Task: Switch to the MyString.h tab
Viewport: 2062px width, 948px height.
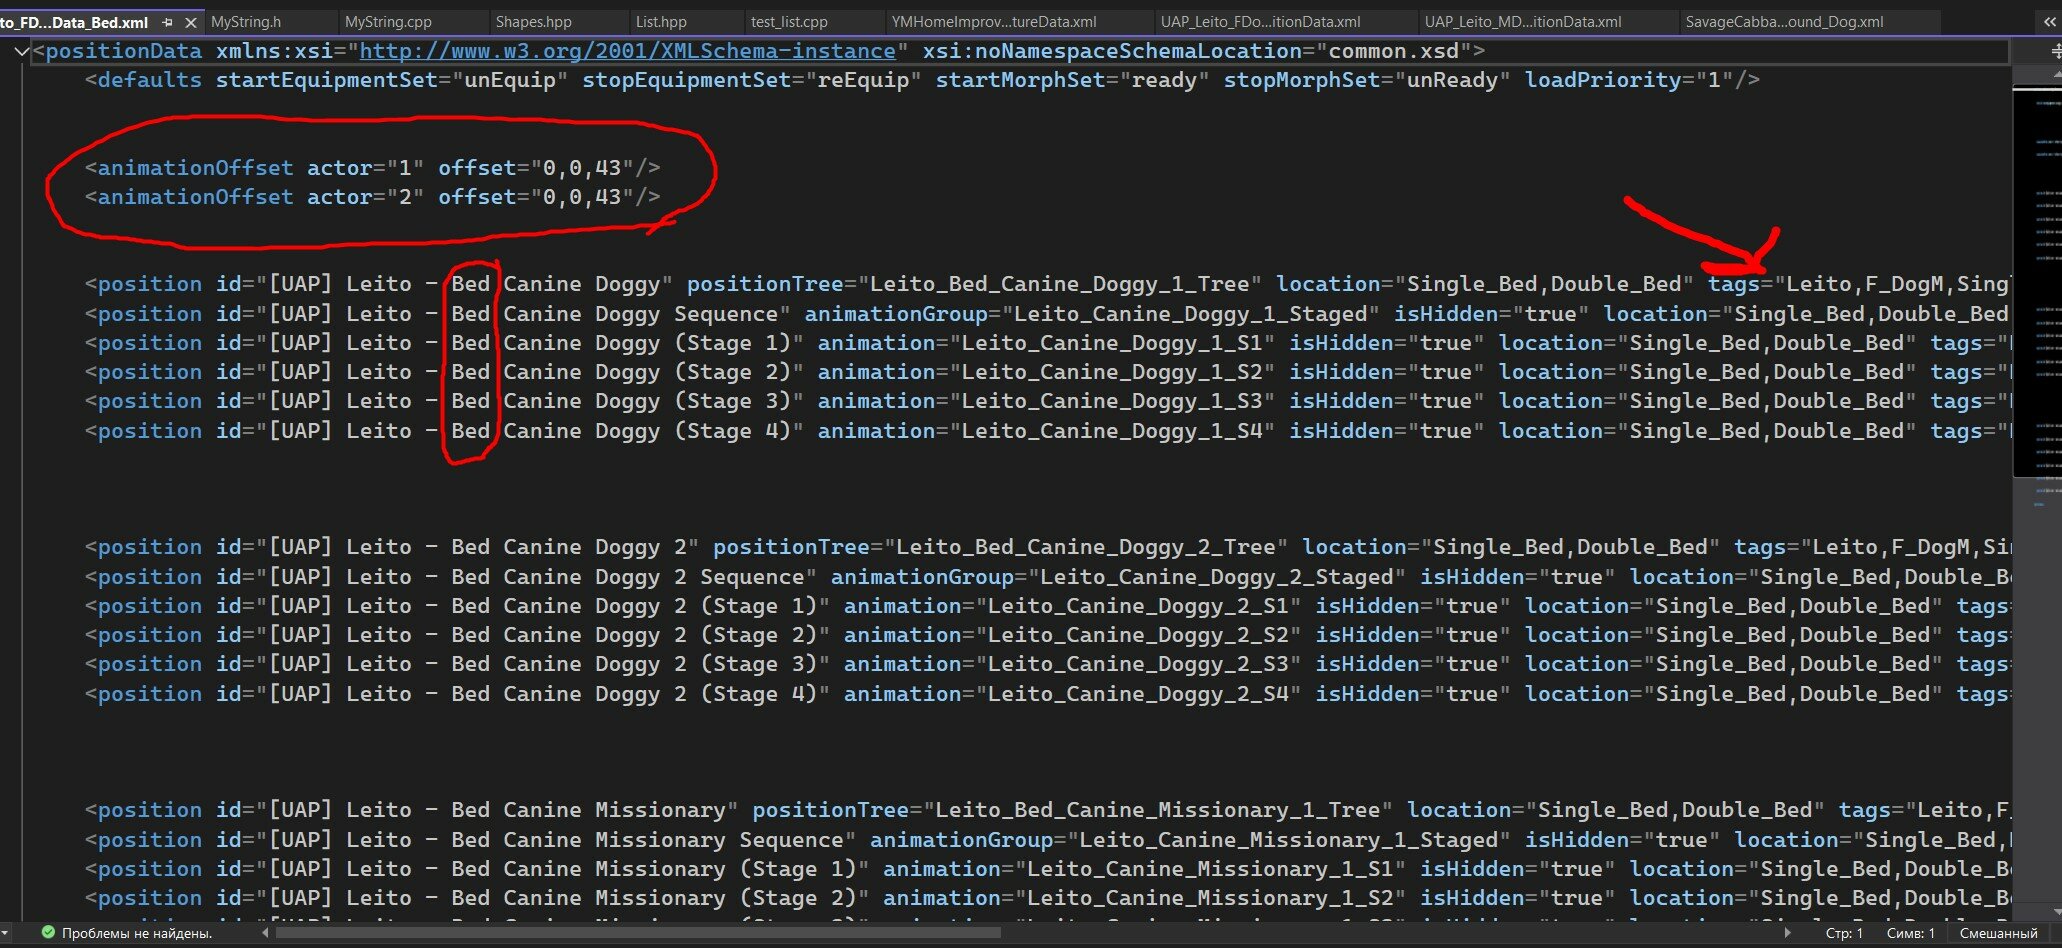Action: [246, 21]
